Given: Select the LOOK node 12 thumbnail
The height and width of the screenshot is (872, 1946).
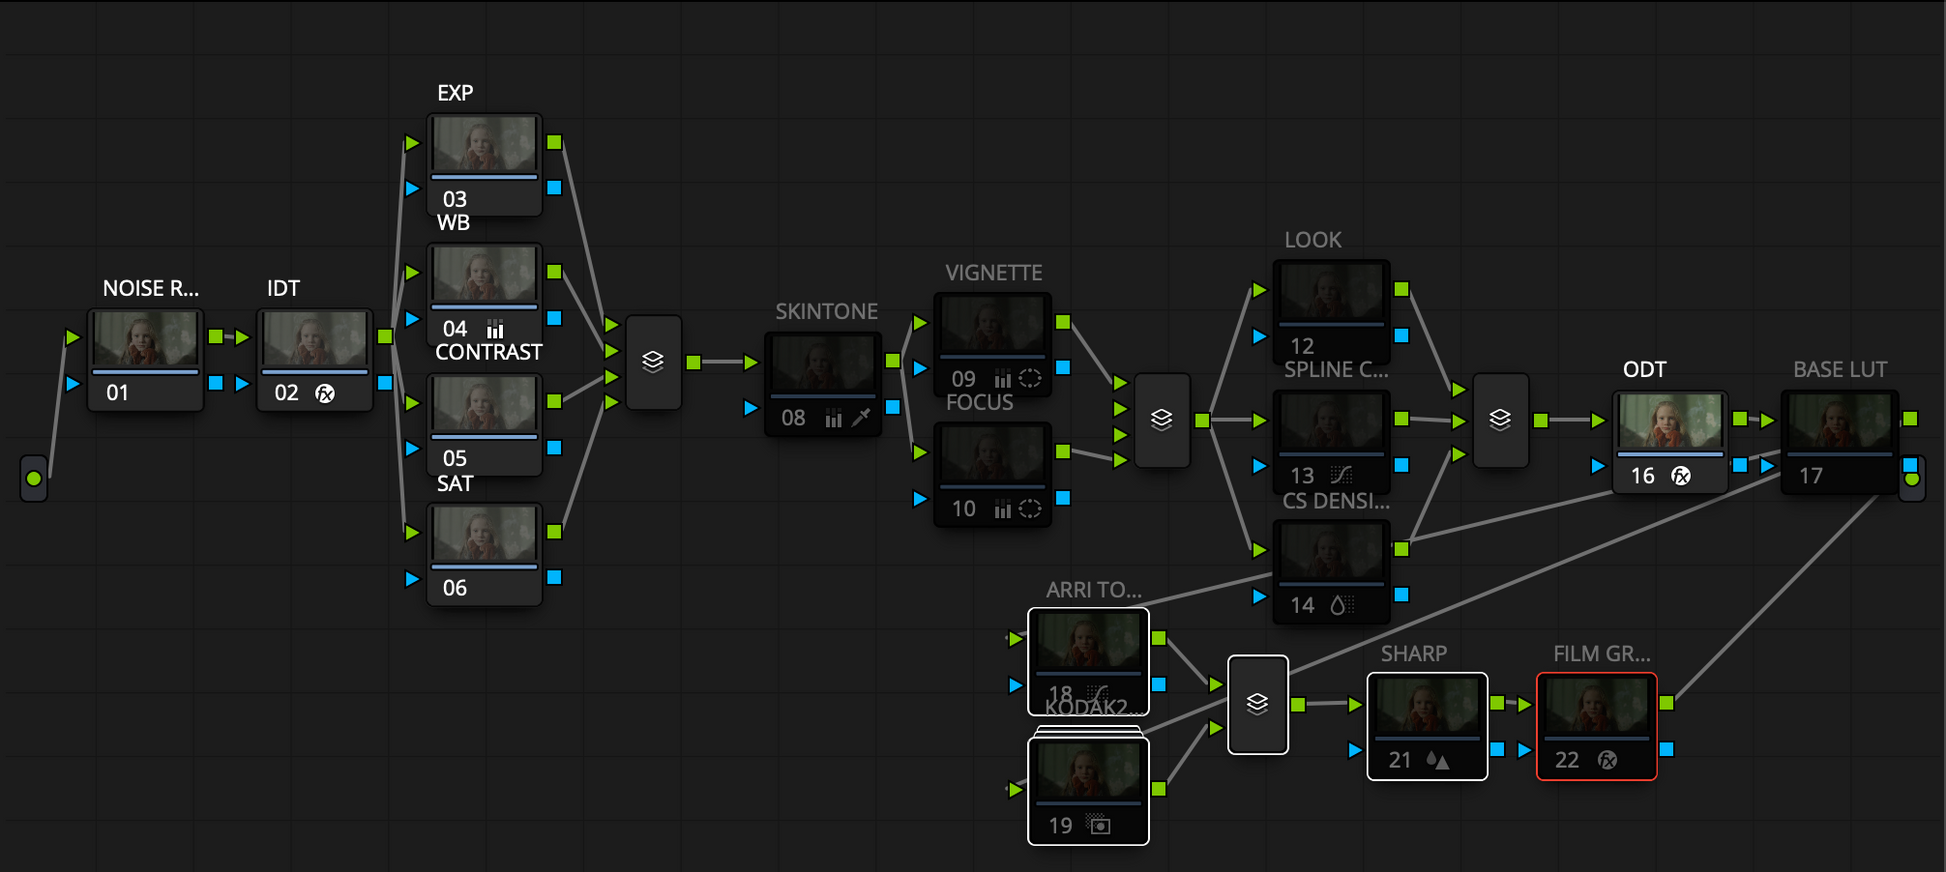Looking at the screenshot, I should point(1331,292).
